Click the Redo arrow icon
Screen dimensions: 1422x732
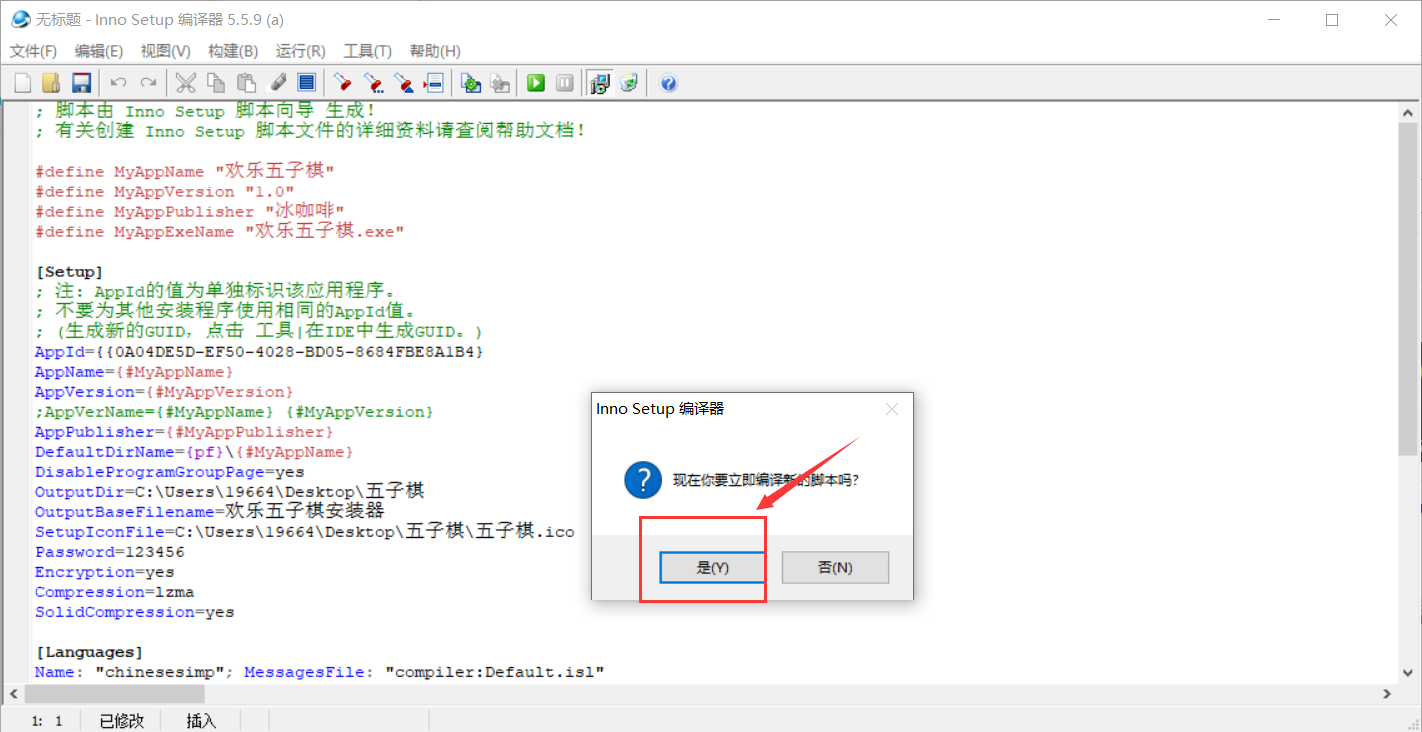coord(148,83)
